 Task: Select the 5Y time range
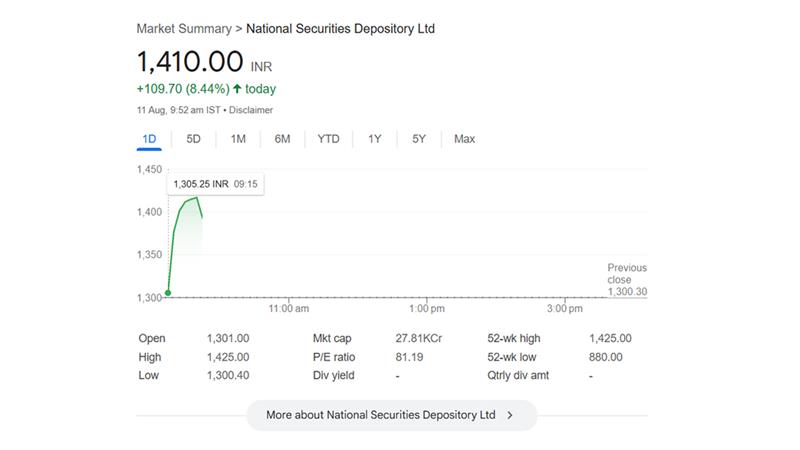pos(419,139)
